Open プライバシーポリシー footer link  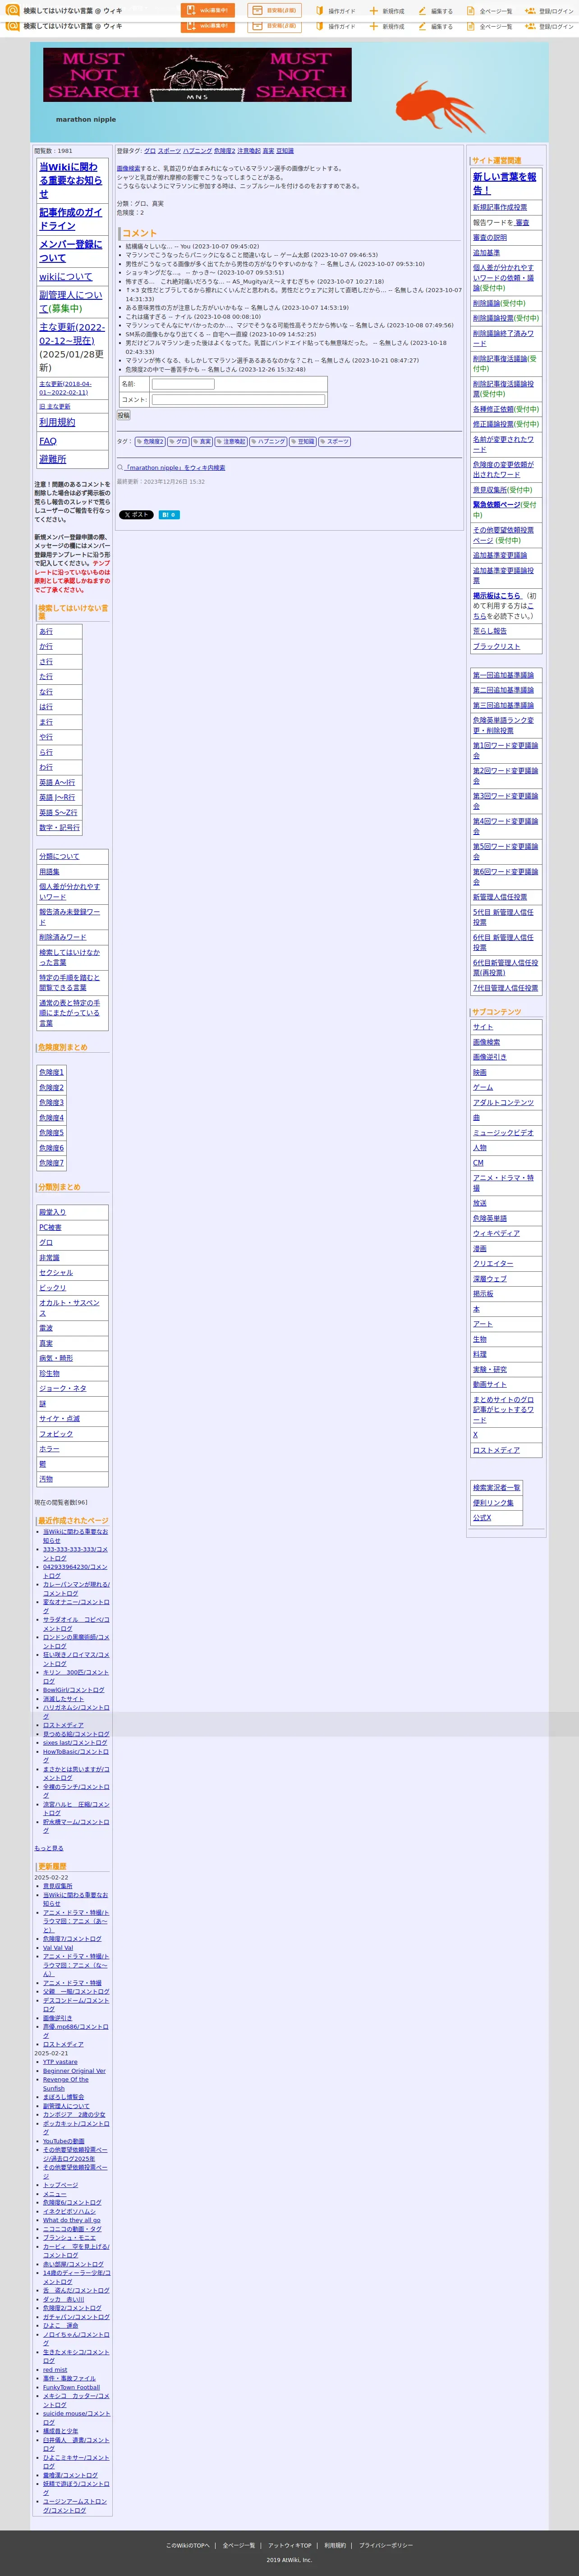[386, 2545]
